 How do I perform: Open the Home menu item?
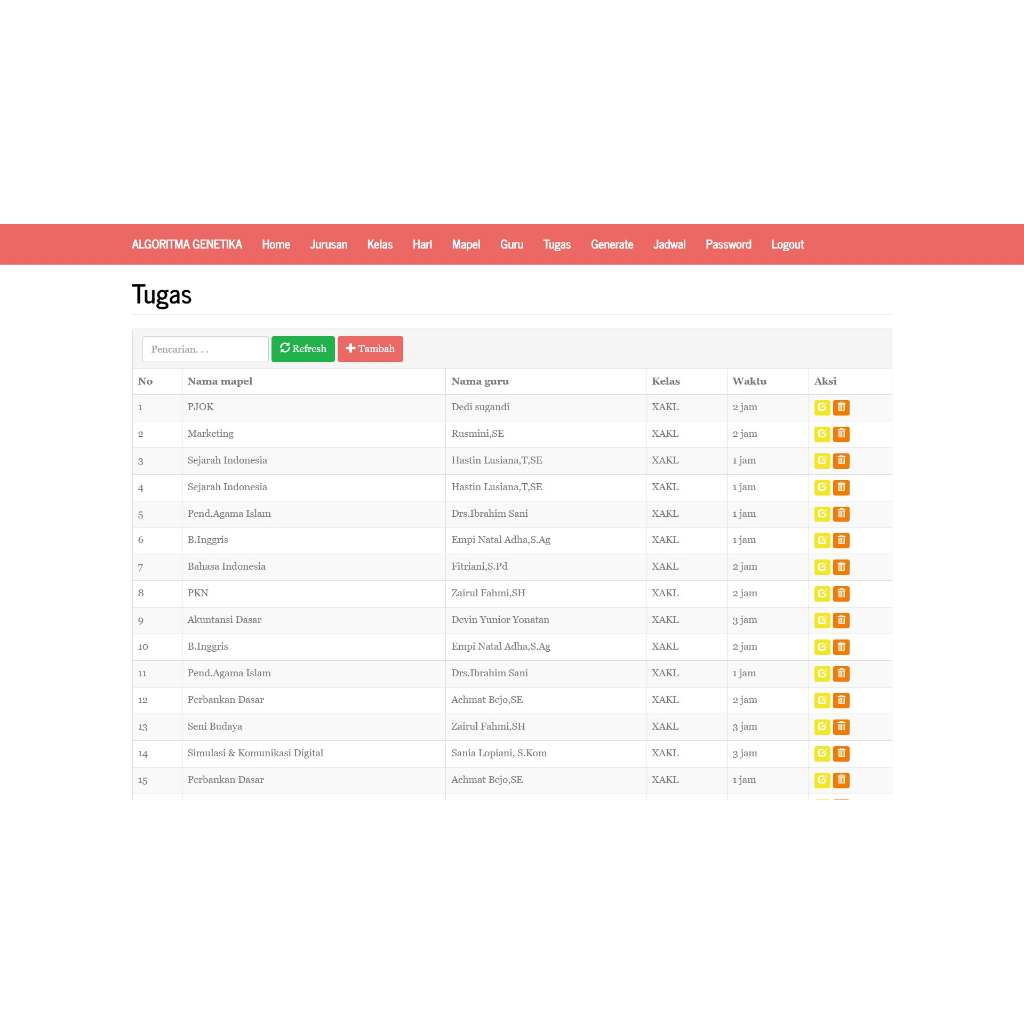click(x=276, y=244)
